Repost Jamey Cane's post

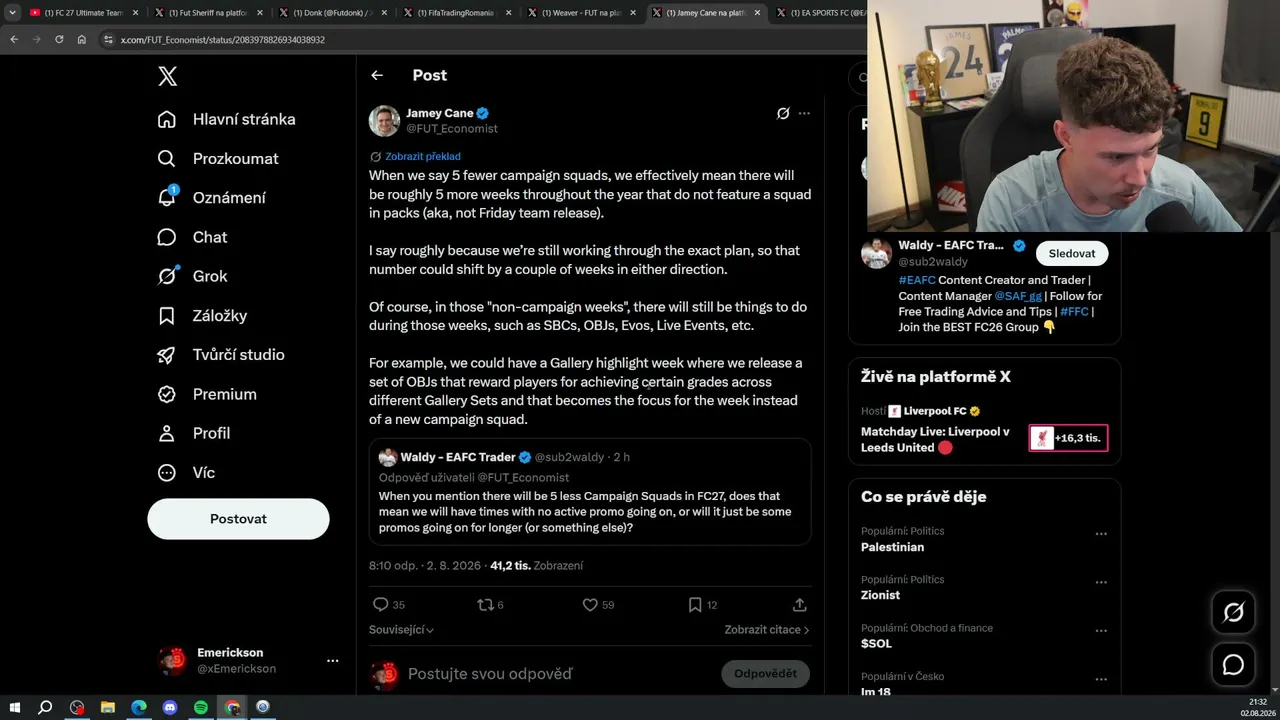485,605
